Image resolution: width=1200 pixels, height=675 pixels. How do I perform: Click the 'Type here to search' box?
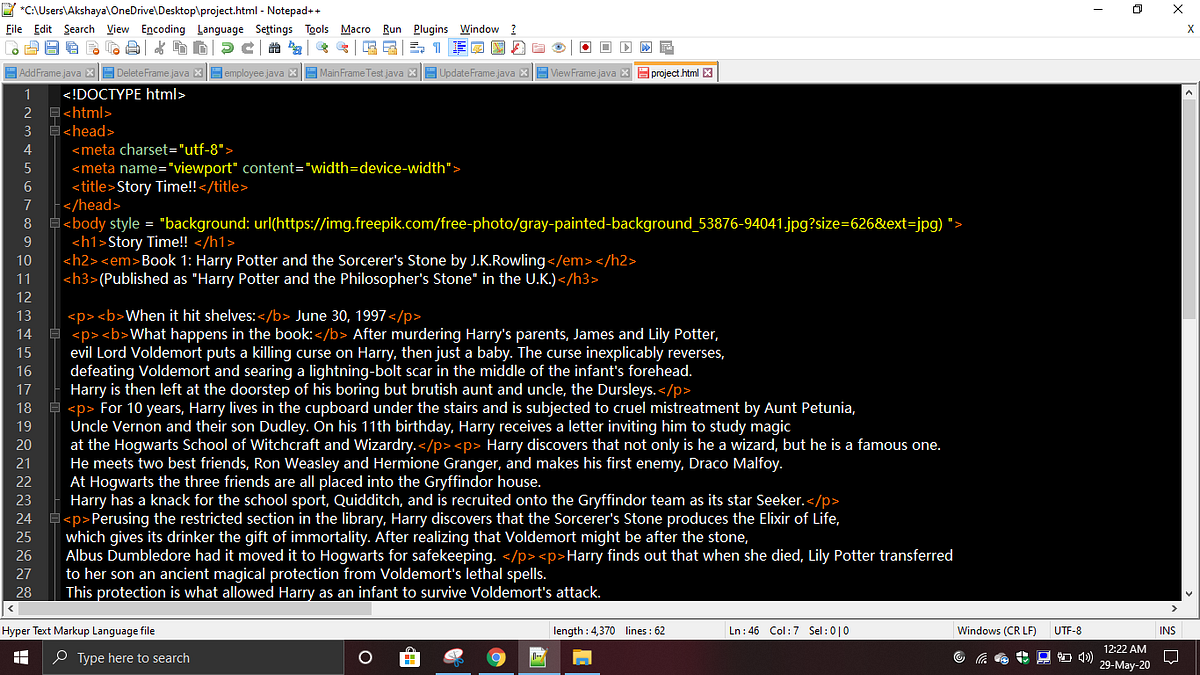[191, 657]
